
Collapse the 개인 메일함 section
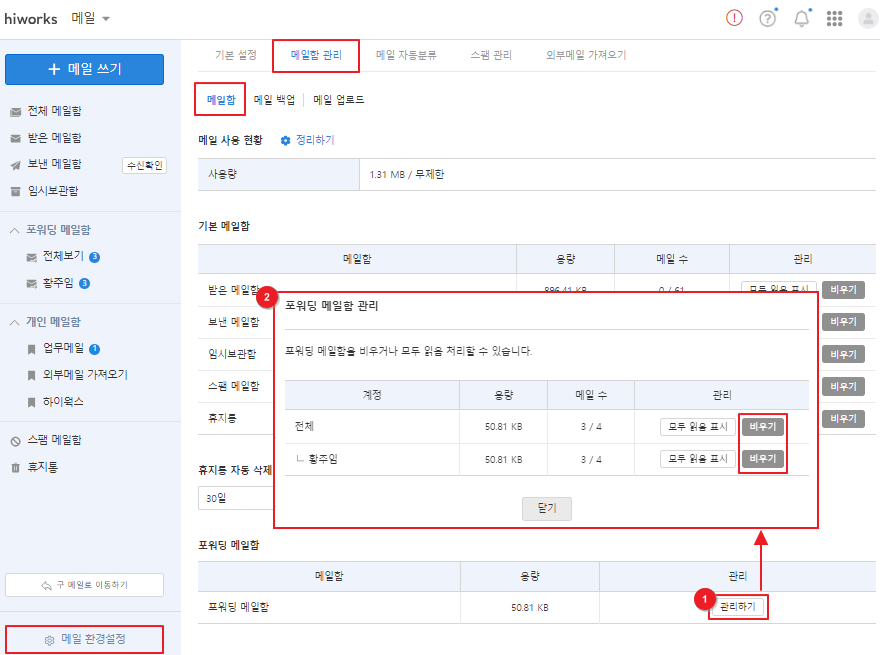(x=15, y=322)
